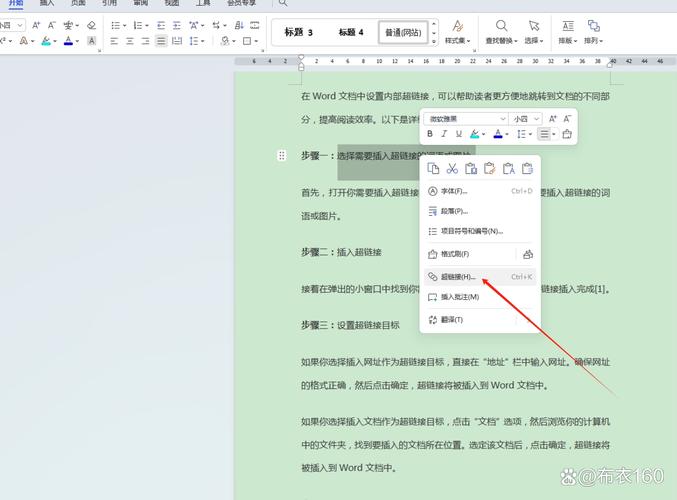677x500 pixels.
Task: Click the increase font size icon in mini toolbar
Action: pyautogui.click(x=553, y=119)
